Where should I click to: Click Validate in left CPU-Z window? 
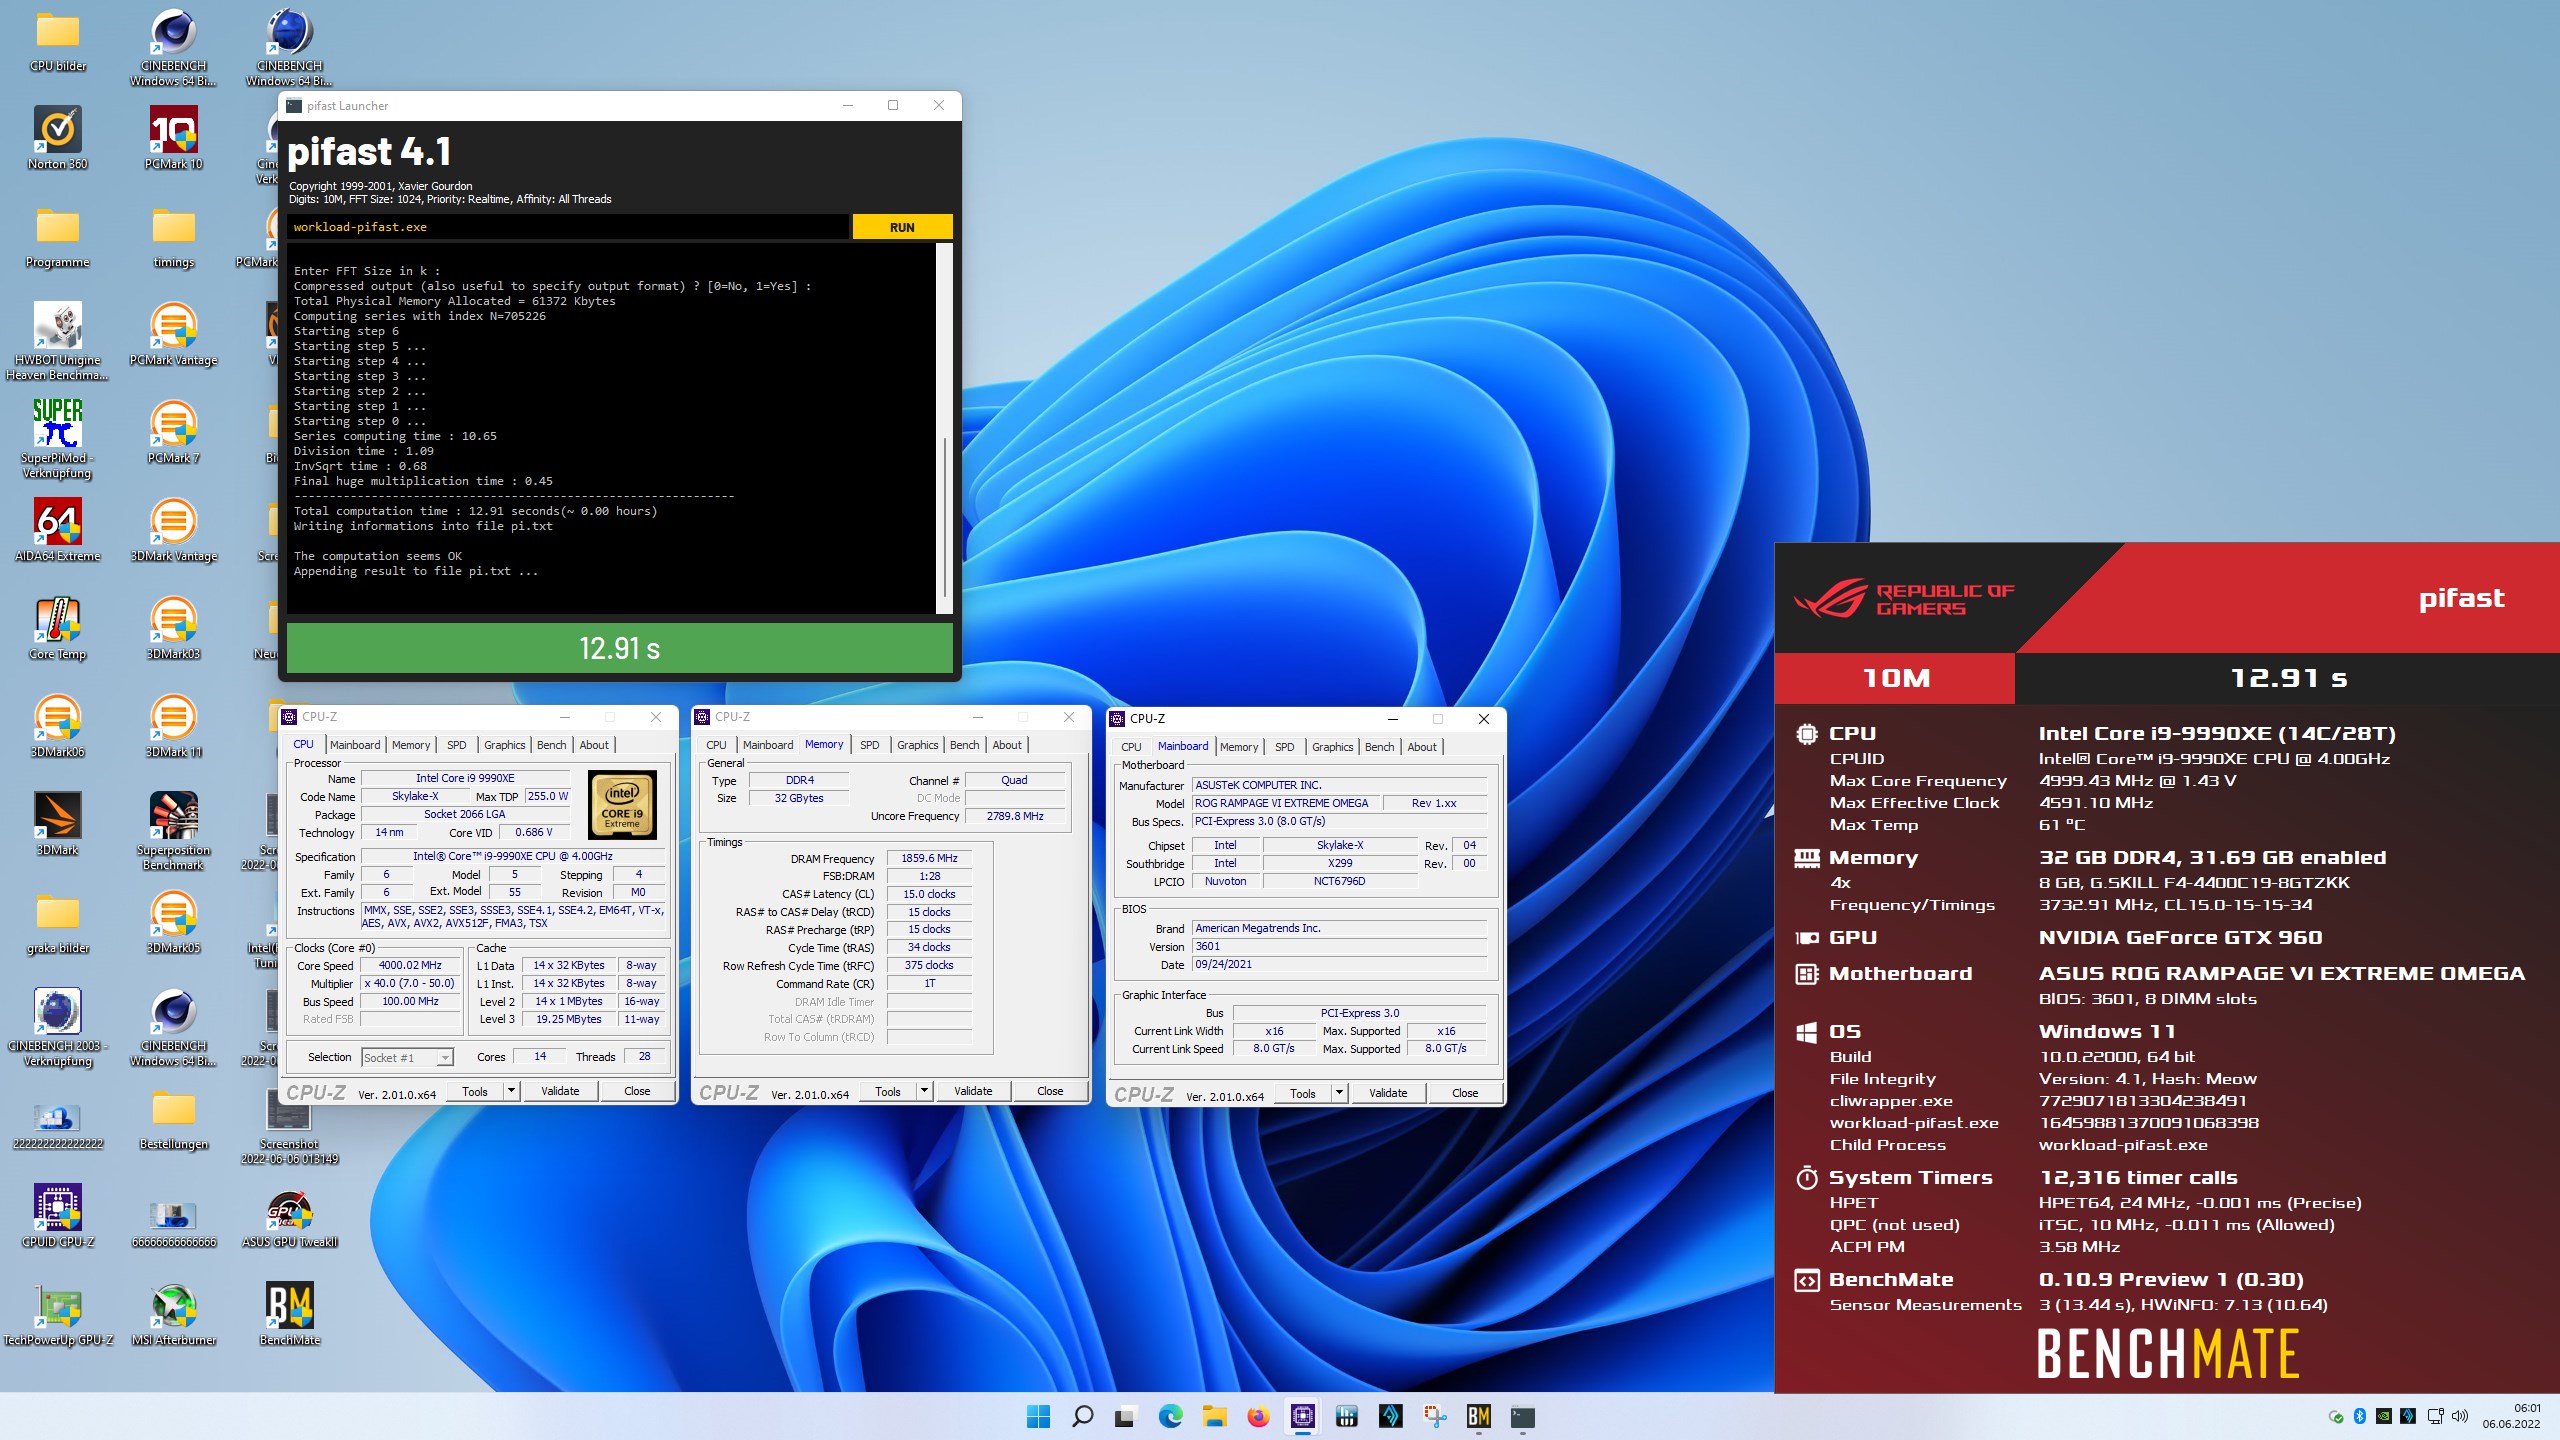pyautogui.click(x=560, y=1091)
